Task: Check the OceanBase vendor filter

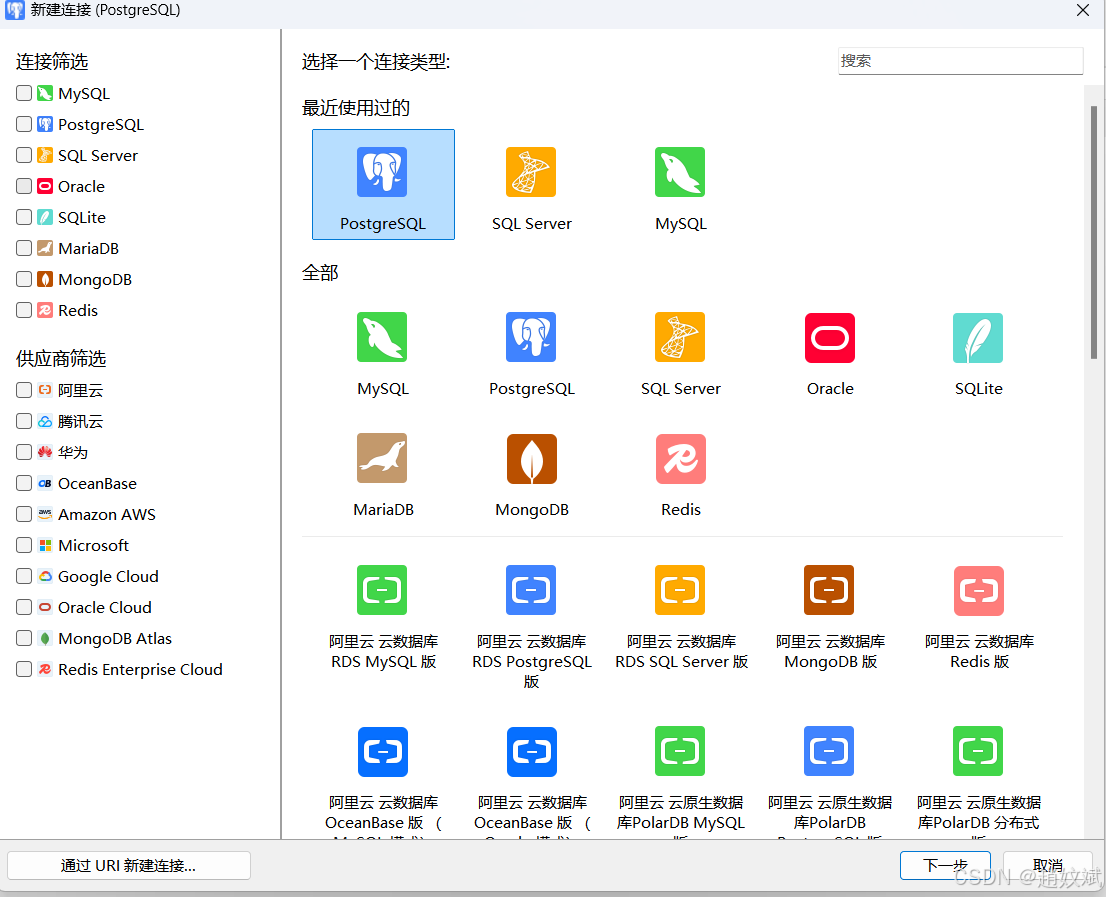Action: tap(24, 483)
